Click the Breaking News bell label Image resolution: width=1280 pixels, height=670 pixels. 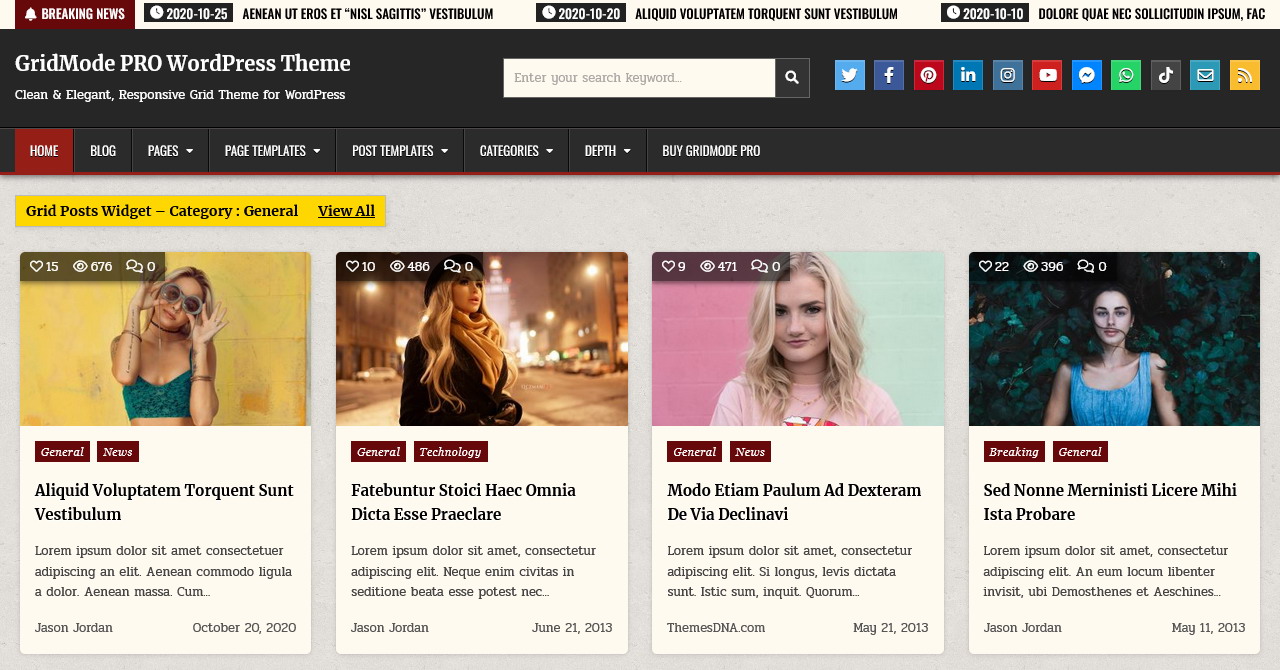pyautogui.click(x=75, y=14)
